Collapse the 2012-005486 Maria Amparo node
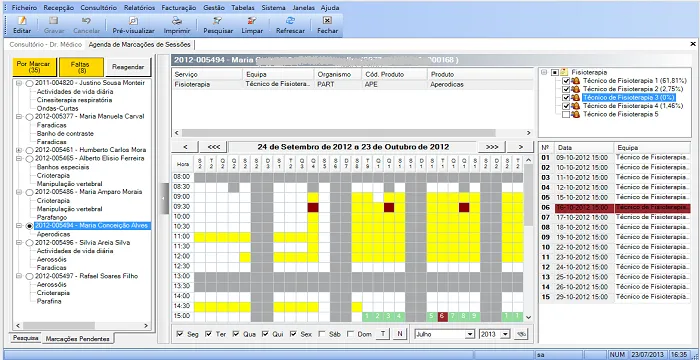700x360 pixels. (19, 192)
